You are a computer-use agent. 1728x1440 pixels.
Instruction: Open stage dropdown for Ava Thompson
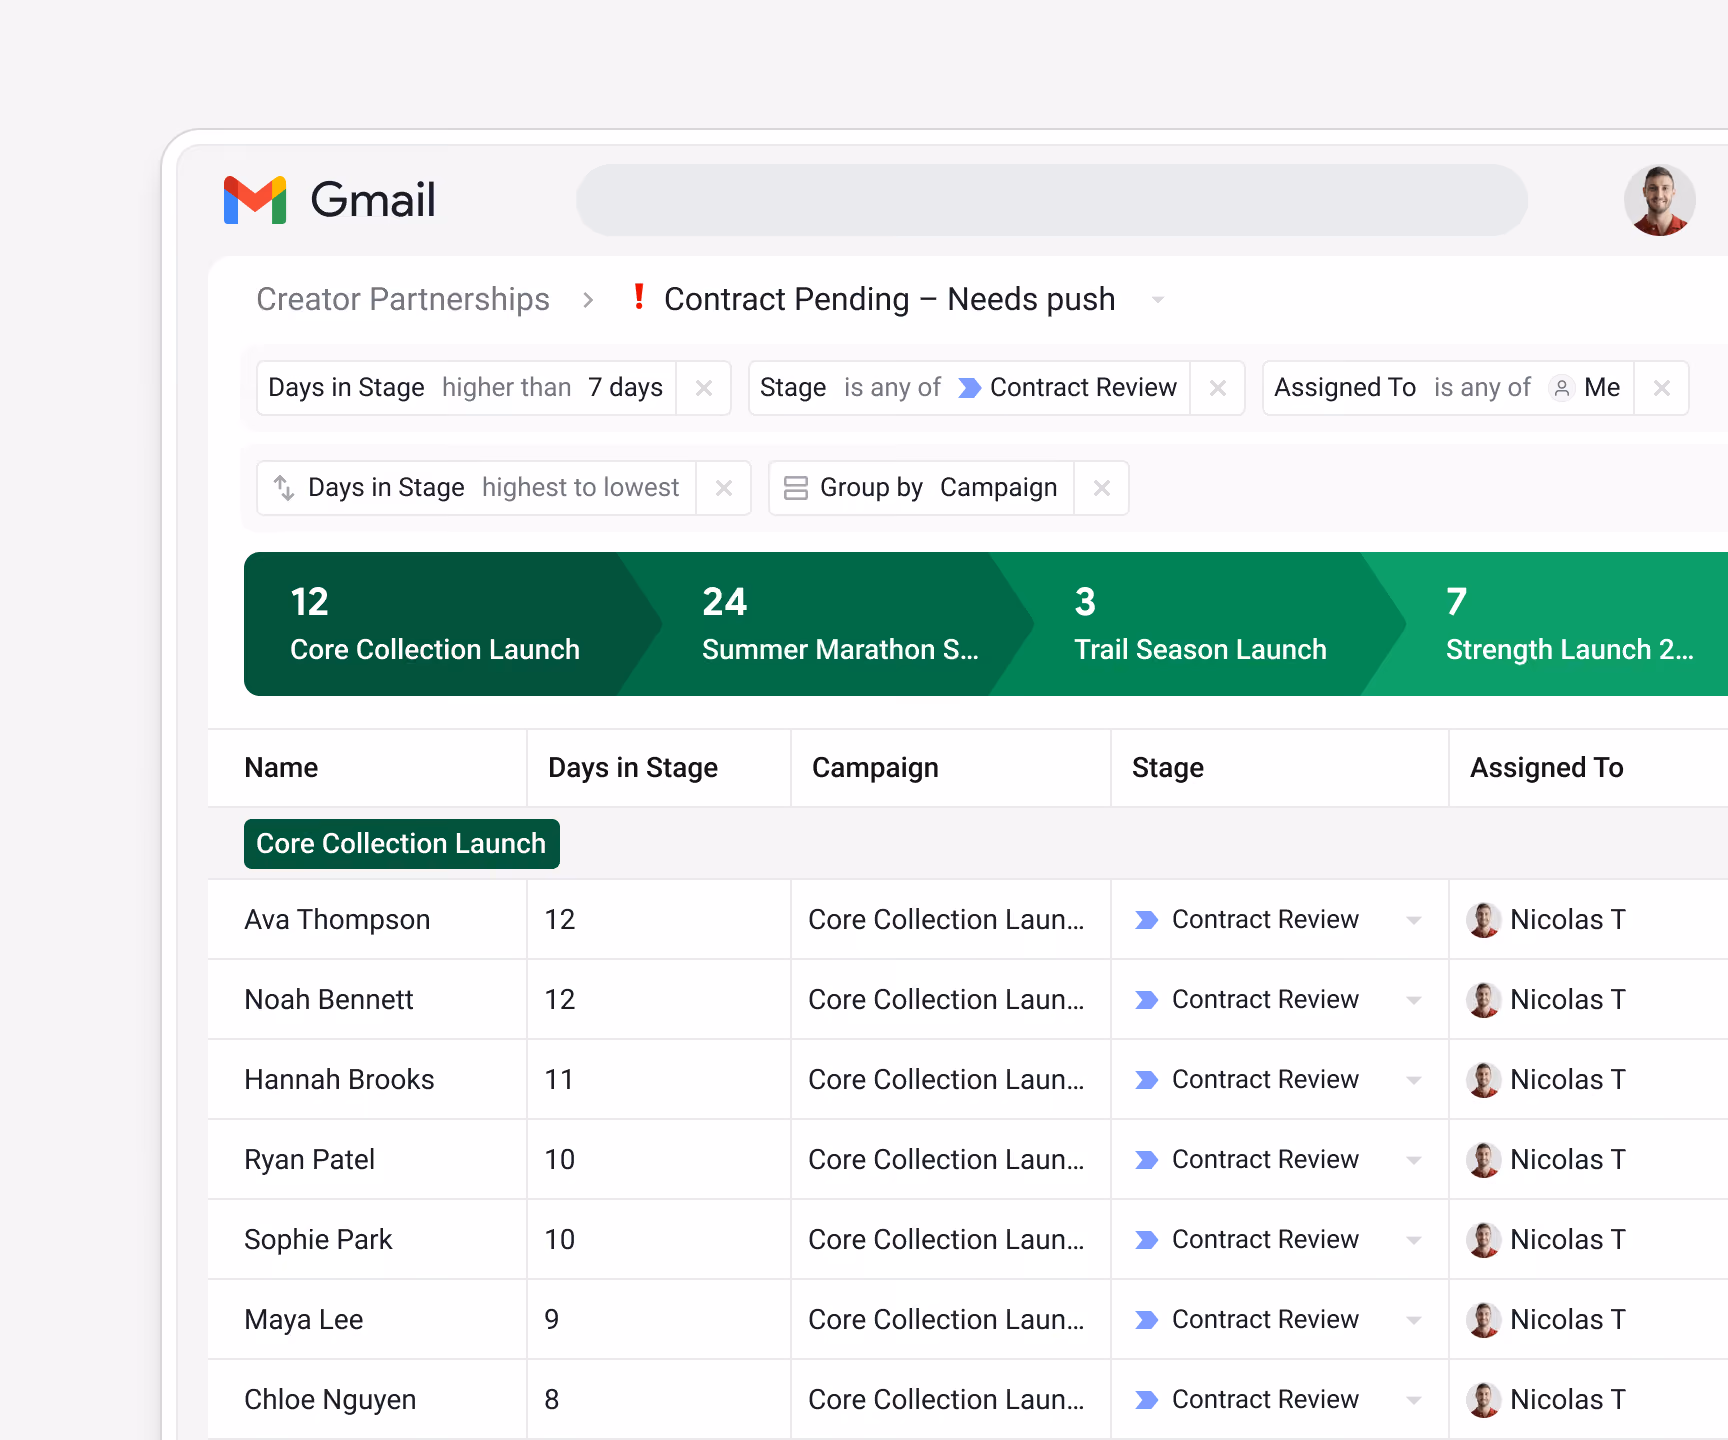tap(1413, 920)
